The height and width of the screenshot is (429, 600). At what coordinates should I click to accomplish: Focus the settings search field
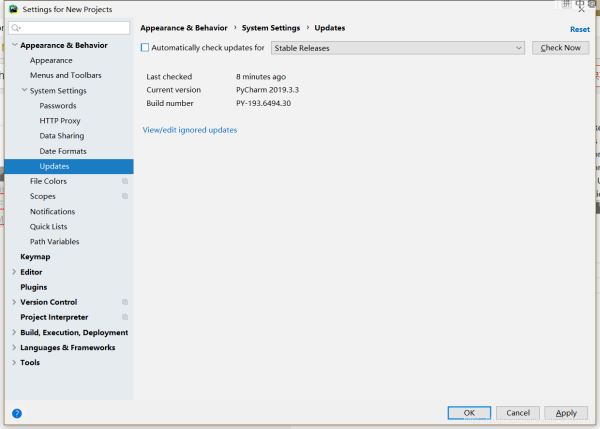pos(69,28)
